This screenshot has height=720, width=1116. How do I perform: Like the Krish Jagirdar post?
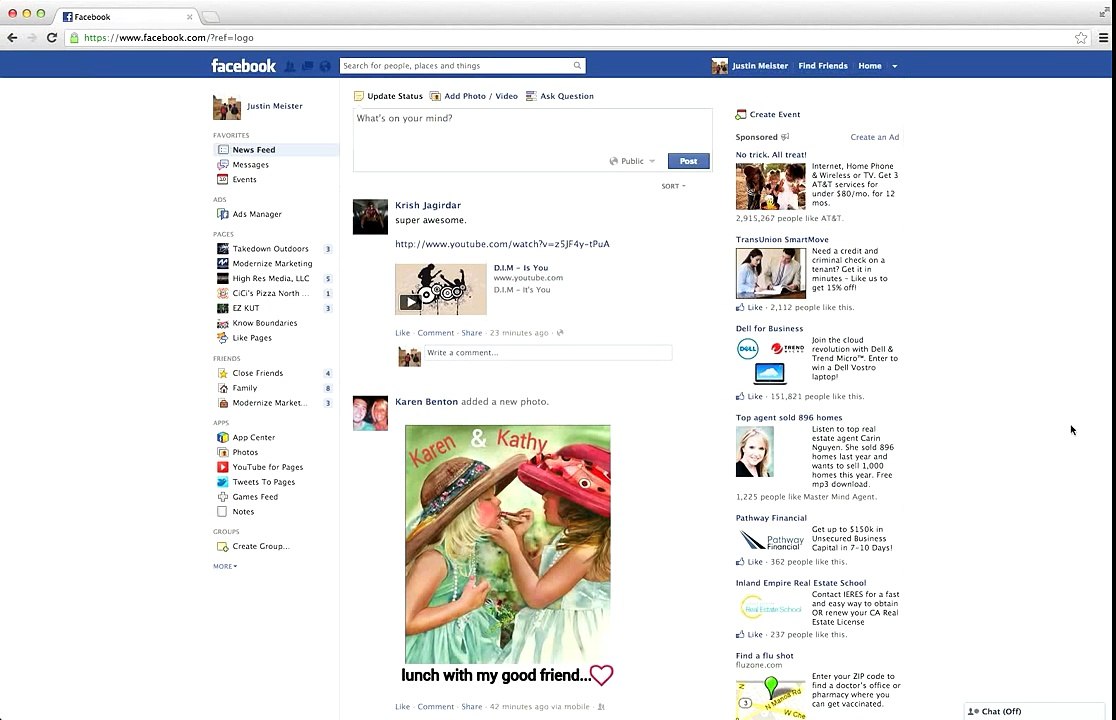coord(403,333)
